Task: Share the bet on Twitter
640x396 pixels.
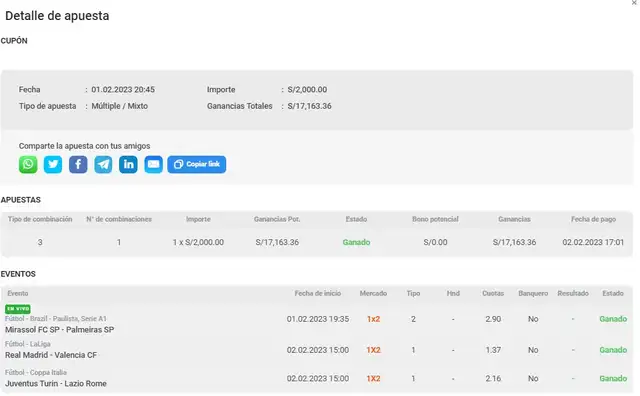Action: (53, 165)
